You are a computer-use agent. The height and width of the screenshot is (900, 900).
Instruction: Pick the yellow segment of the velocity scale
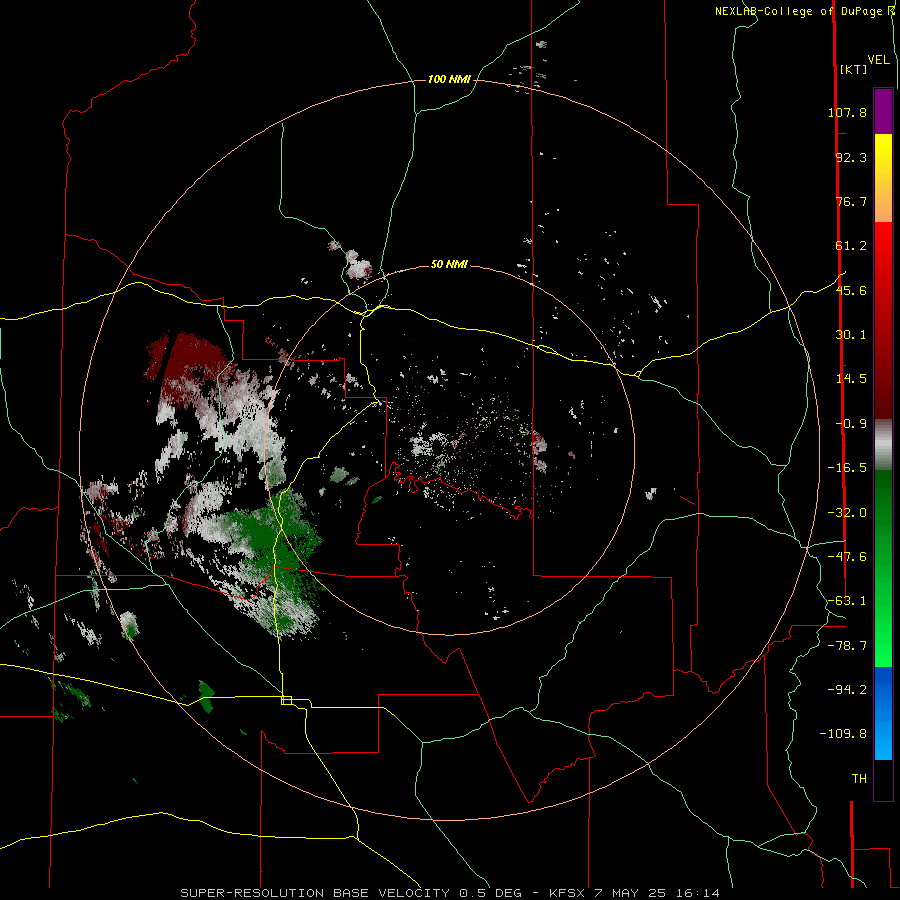pyautogui.click(x=883, y=155)
